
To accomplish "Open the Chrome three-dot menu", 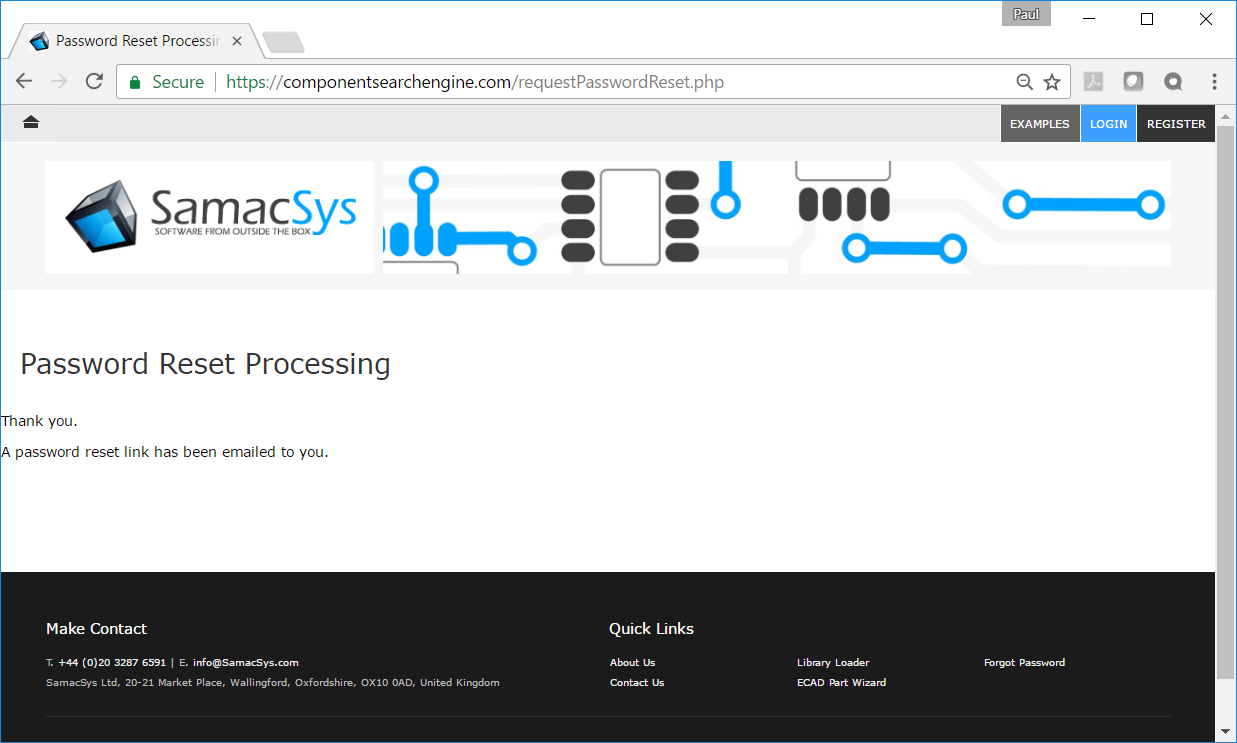I will pos(1214,81).
